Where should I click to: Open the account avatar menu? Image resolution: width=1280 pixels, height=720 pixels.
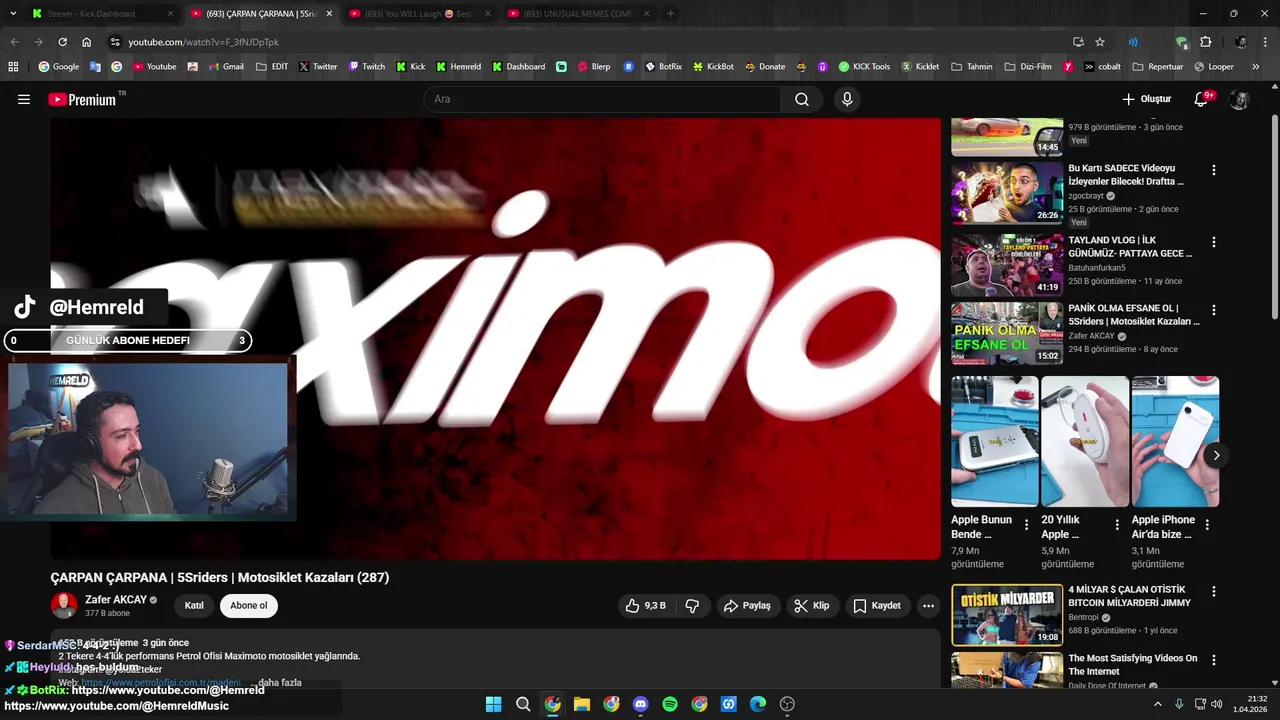click(x=1239, y=99)
